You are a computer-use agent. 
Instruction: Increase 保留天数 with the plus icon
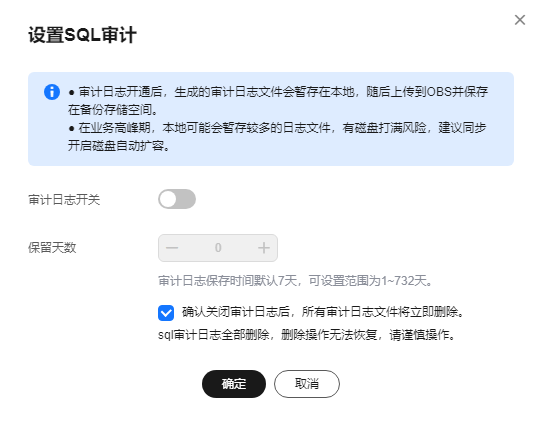264,248
